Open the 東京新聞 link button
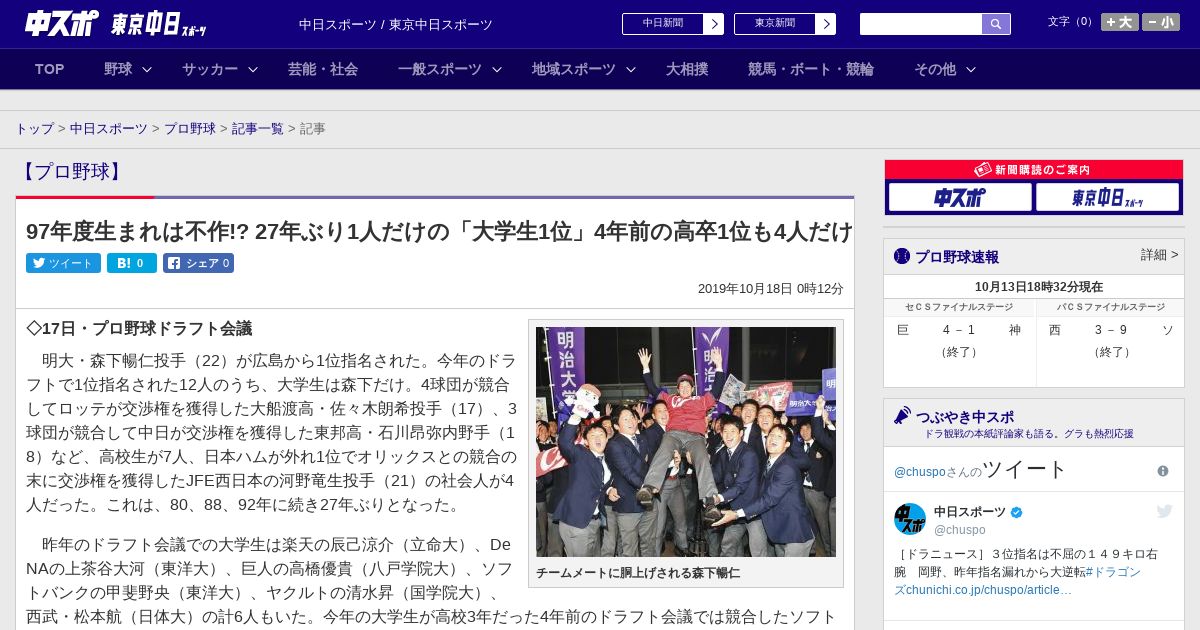1200x630 pixels. [775, 24]
